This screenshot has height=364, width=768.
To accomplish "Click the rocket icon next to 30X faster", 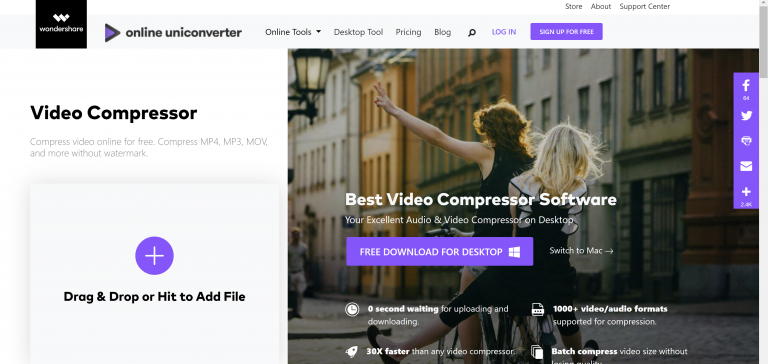I will (x=352, y=351).
